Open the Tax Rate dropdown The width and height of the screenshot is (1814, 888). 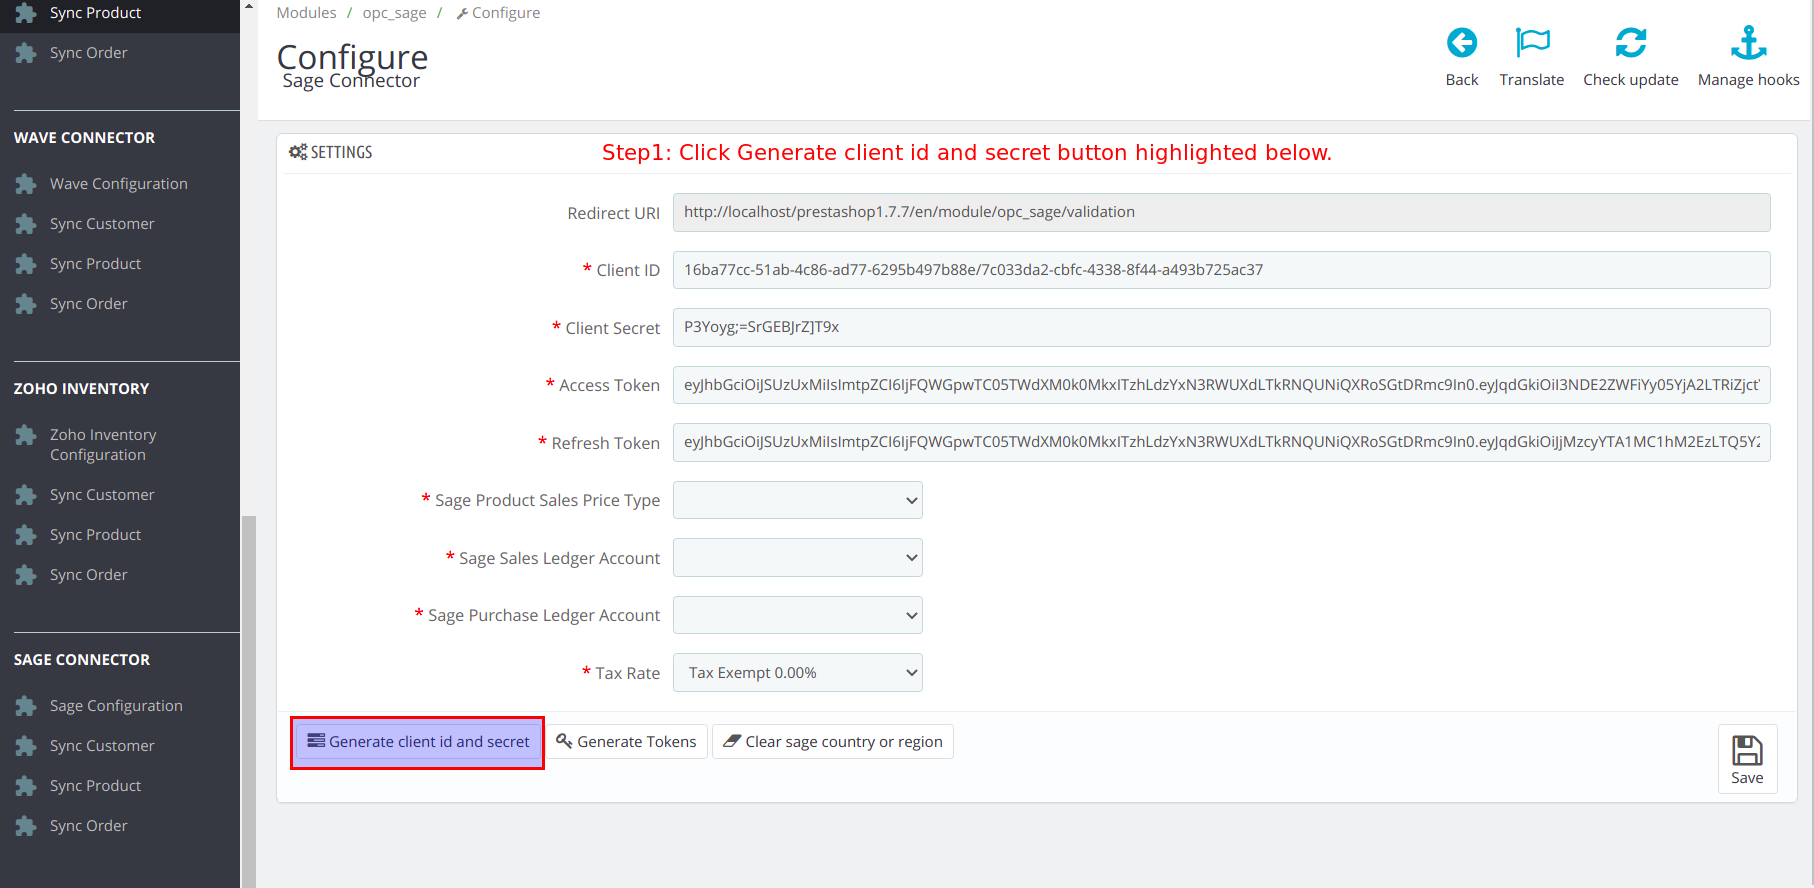click(797, 673)
